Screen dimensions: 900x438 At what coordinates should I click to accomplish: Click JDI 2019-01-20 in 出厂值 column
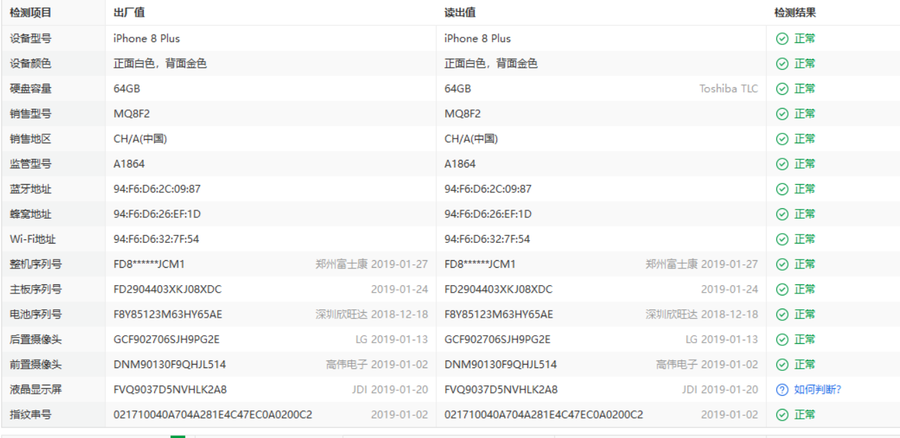(390, 390)
